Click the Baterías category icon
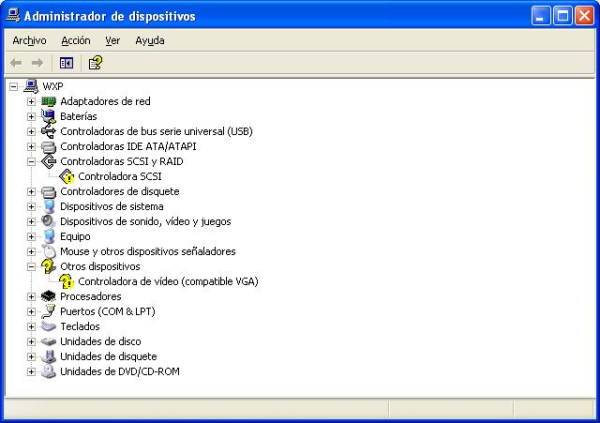This screenshot has width=600, height=423. [x=49, y=116]
